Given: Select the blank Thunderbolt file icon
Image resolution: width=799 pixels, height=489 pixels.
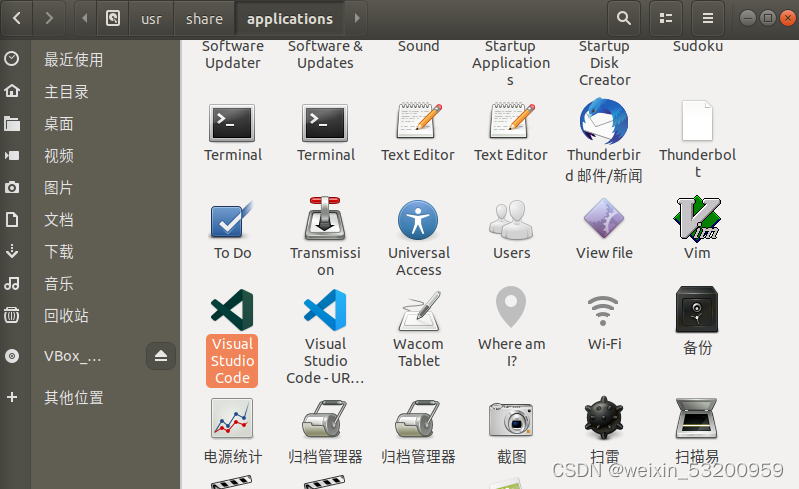Looking at the screenshot, I should coord(697,121).
